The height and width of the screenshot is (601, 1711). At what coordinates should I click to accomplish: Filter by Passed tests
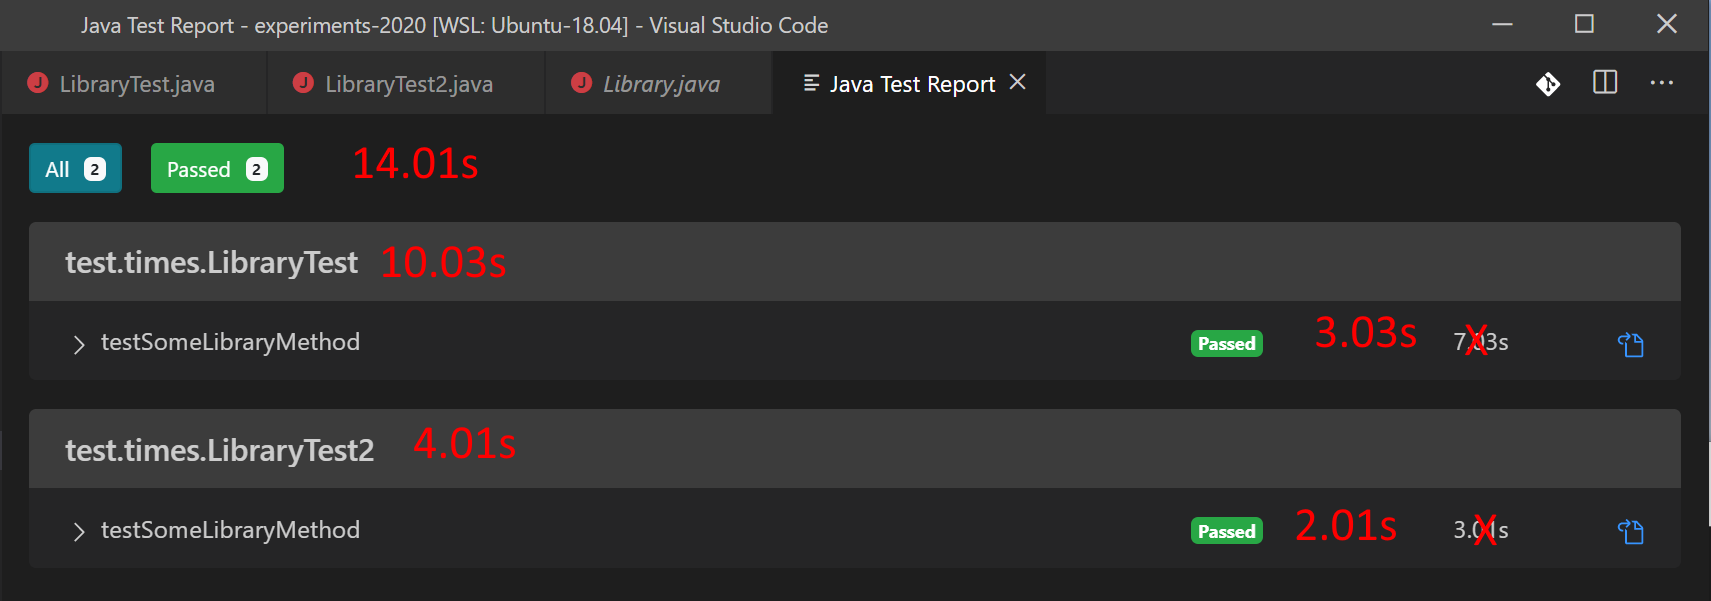click(x=217, y=169)
